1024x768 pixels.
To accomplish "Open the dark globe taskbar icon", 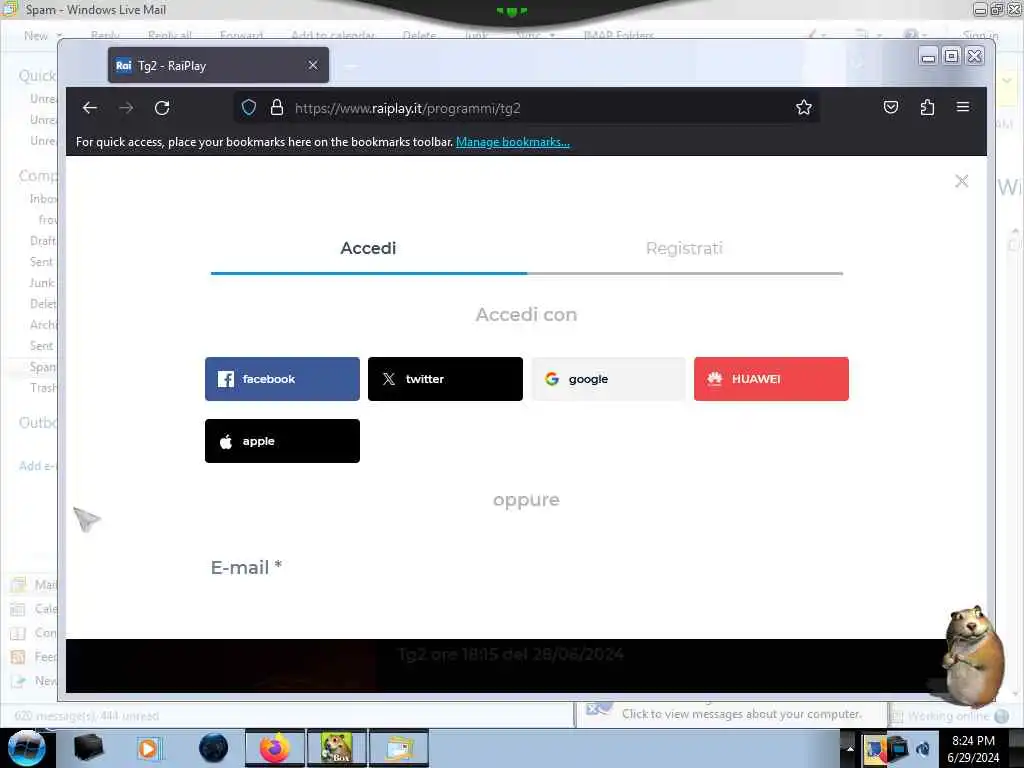I will (214, 748).
